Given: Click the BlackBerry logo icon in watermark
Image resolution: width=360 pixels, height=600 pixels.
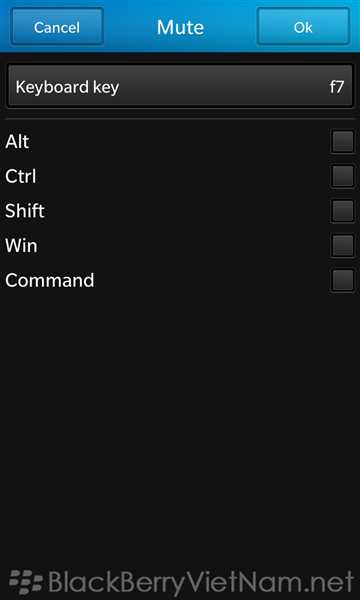Looking at the screenshot, I should coord(26,582).
